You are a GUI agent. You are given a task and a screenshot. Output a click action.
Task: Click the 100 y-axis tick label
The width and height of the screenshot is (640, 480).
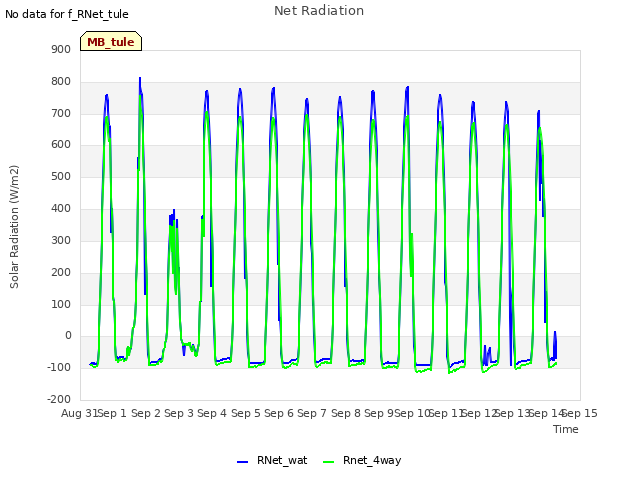tap(61, 304)
